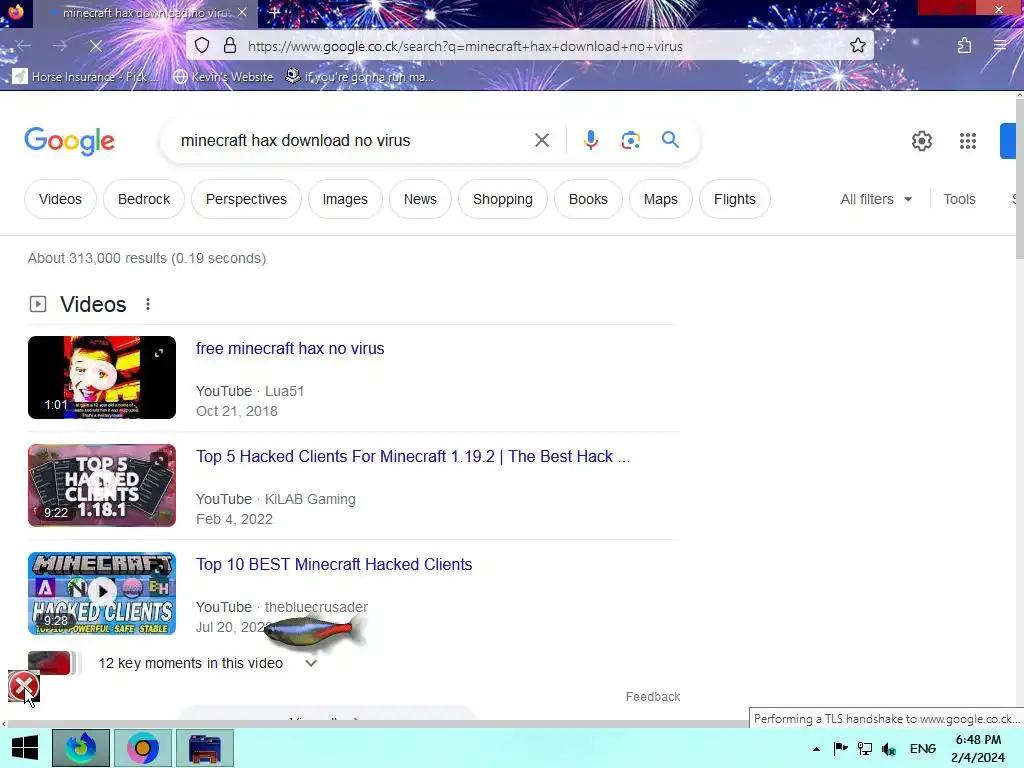1024x768 pixels.
Task: Expand the All filters dropdown
Action: click(876, 199)
